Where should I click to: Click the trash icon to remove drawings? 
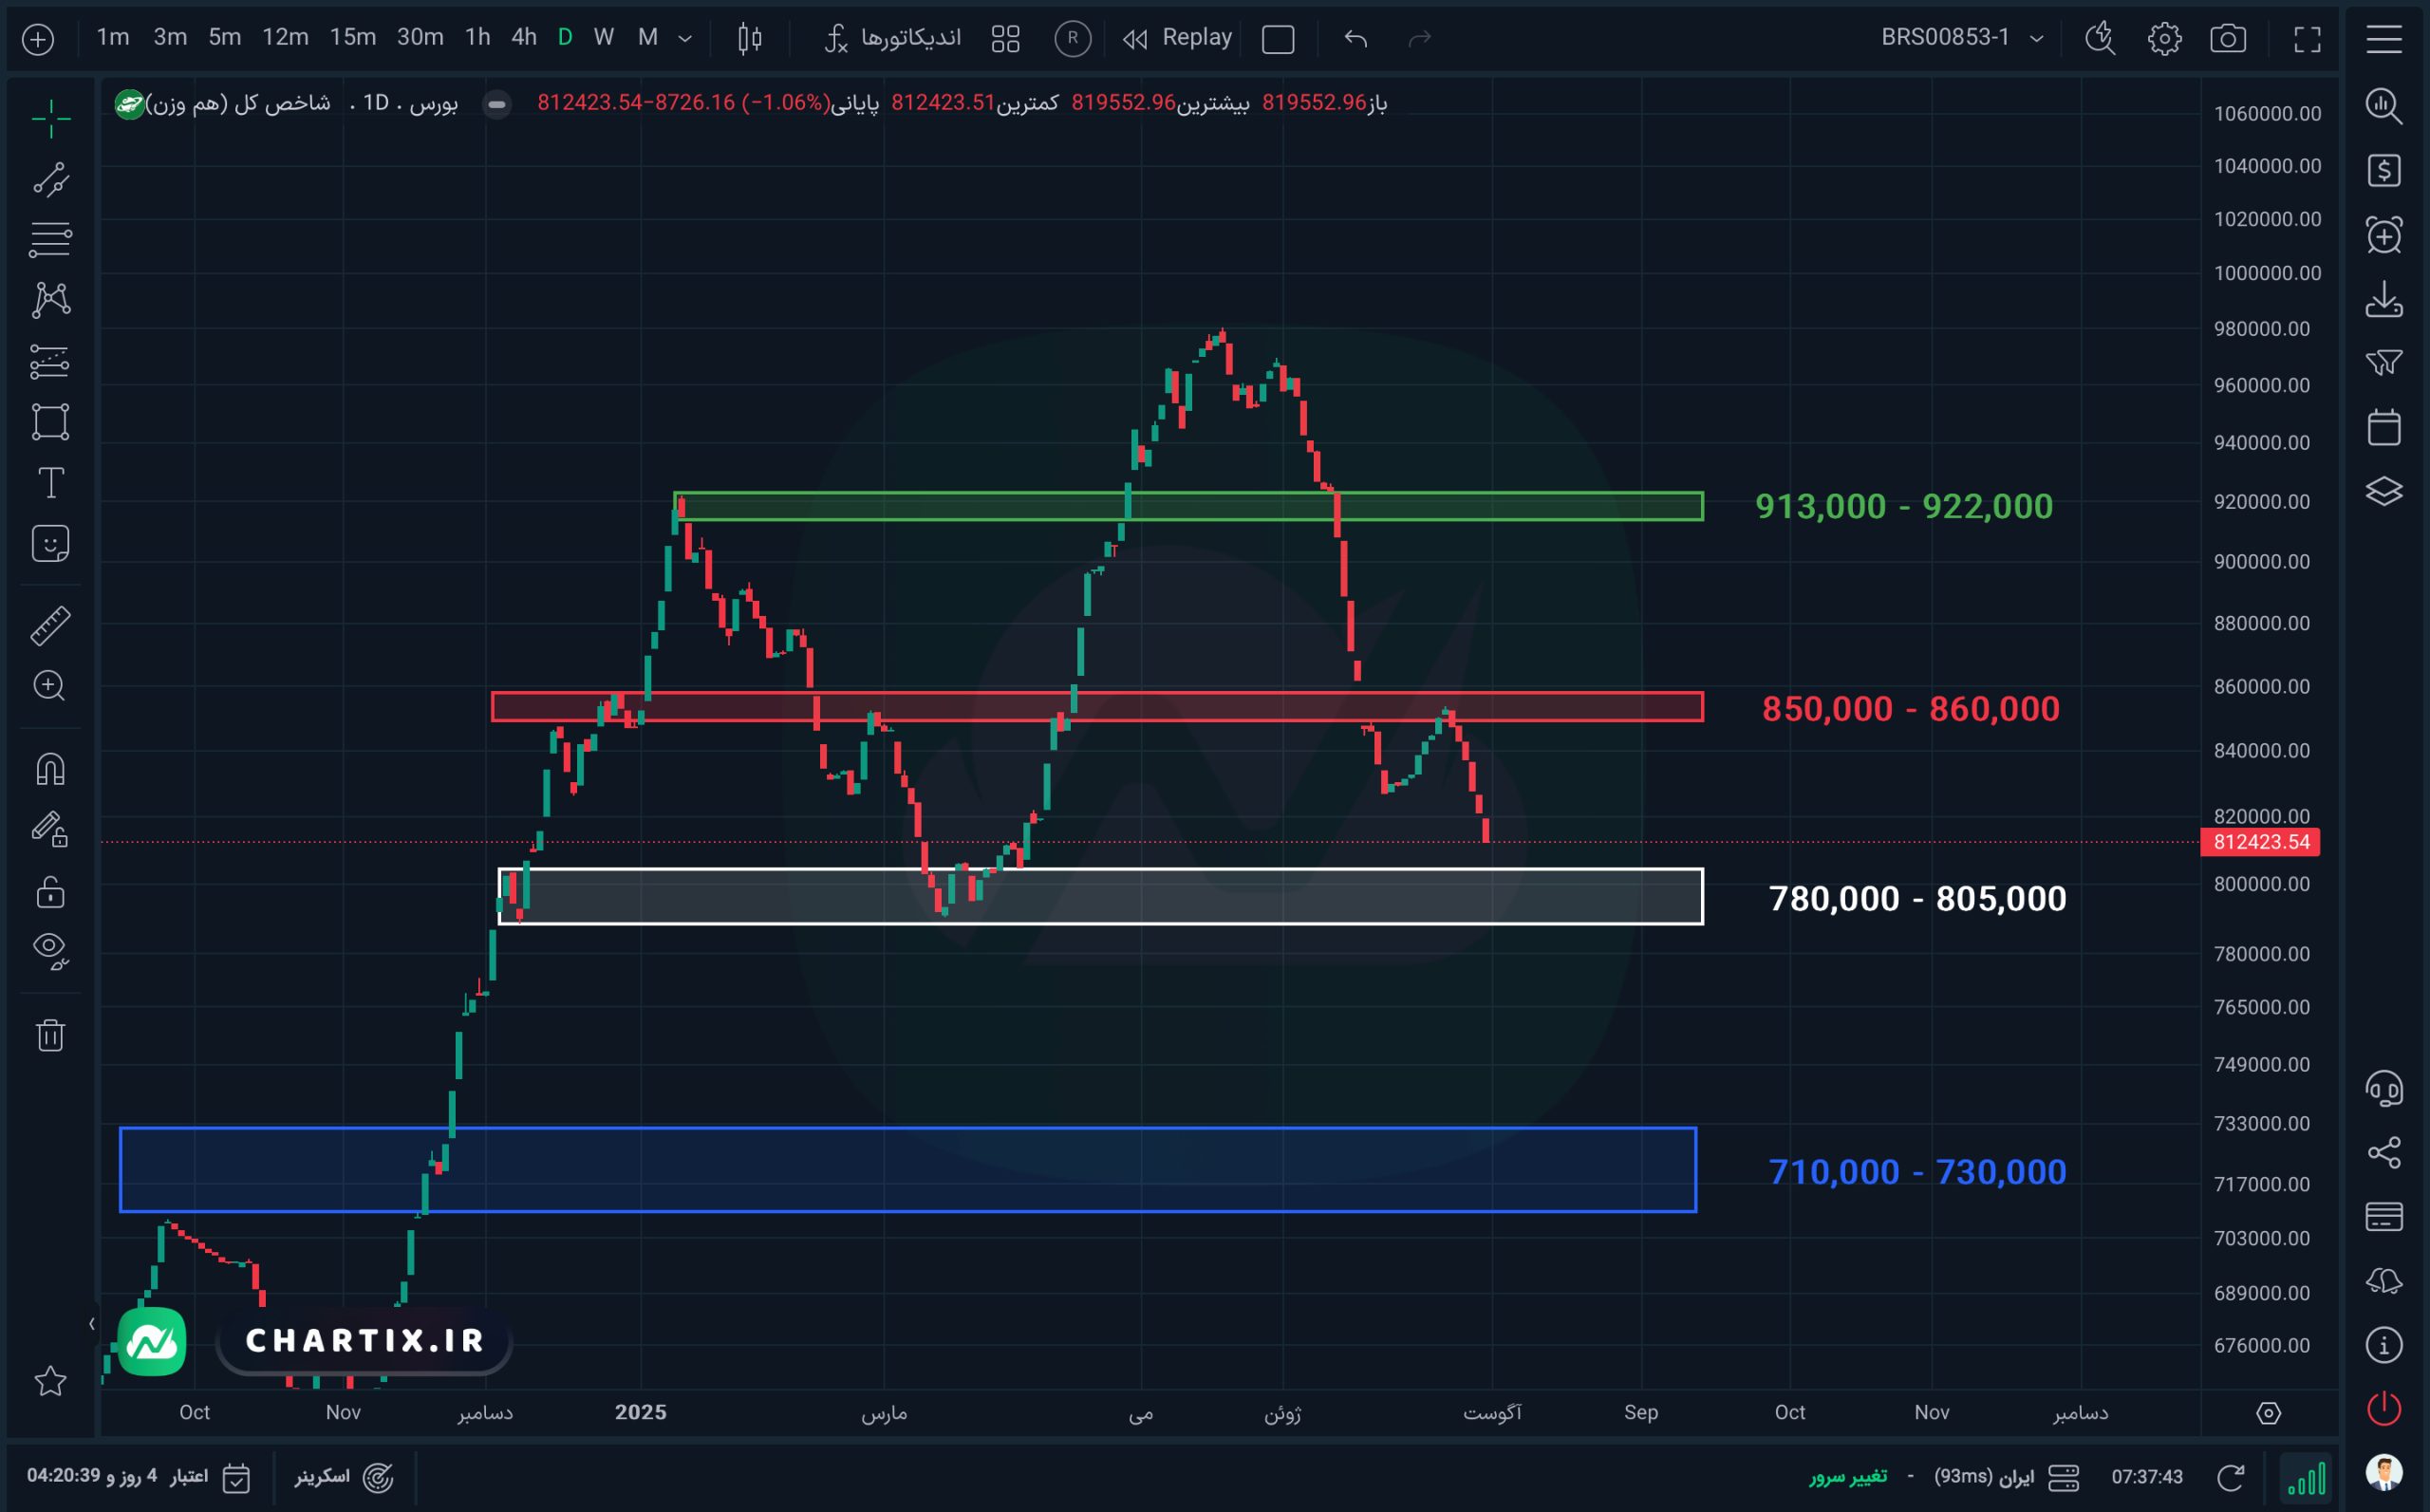coord(50,1034)
